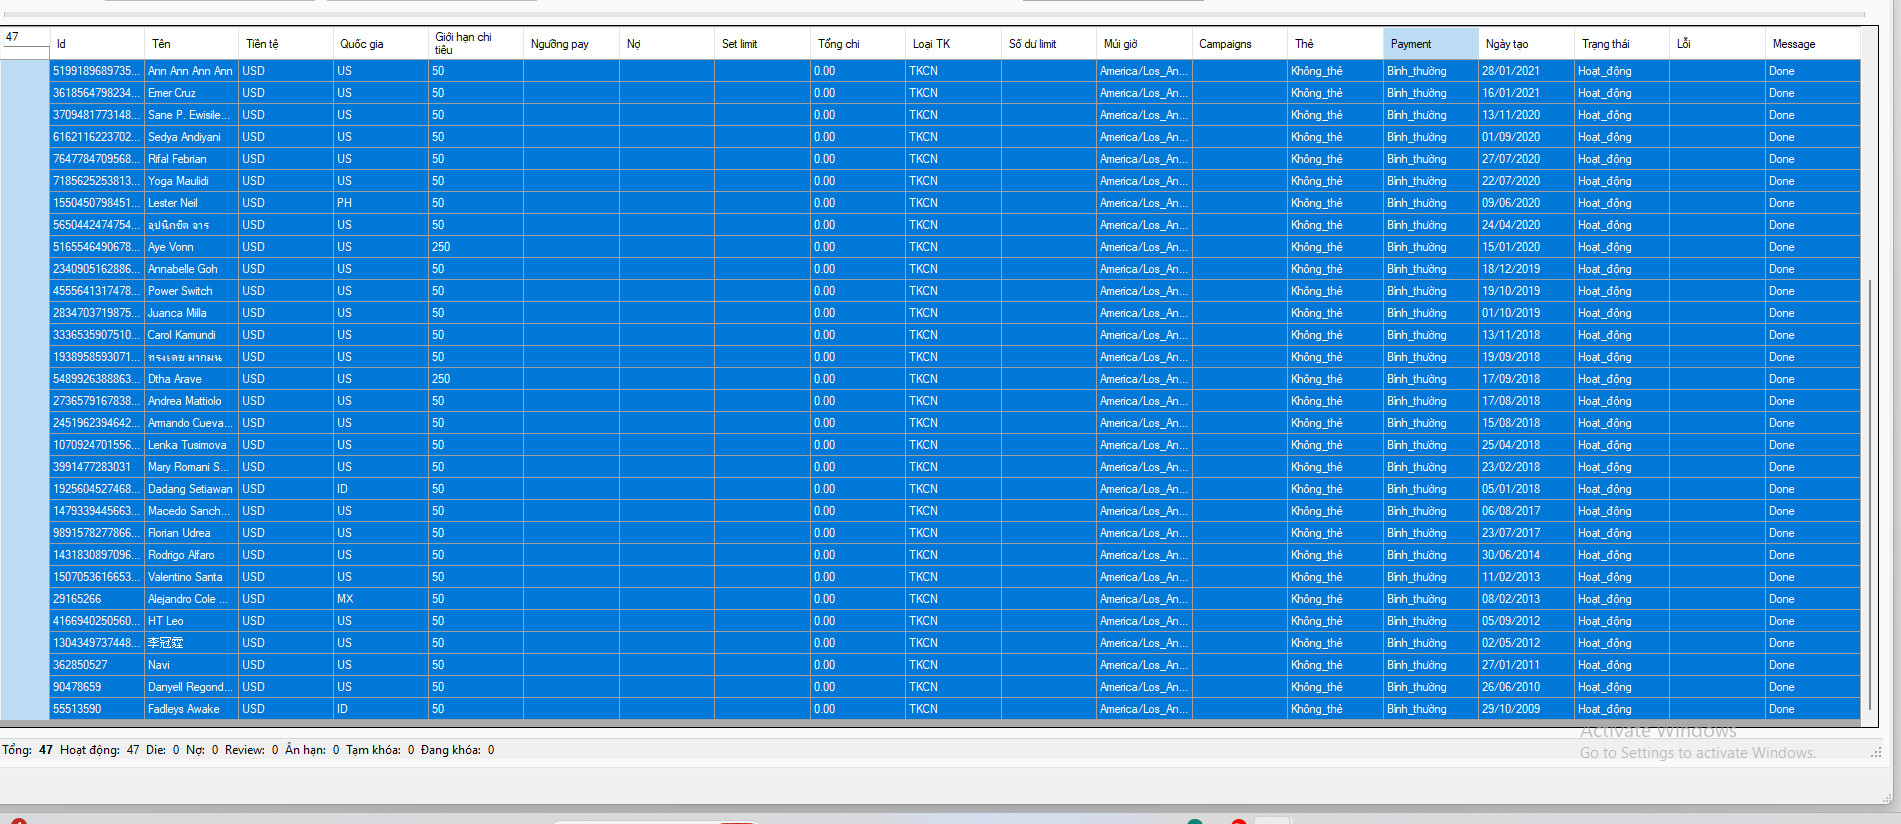Screen dimensions: 1901x824
Task: Sort by Giới hạn chi tiêu header
Action: pos(476,44)
